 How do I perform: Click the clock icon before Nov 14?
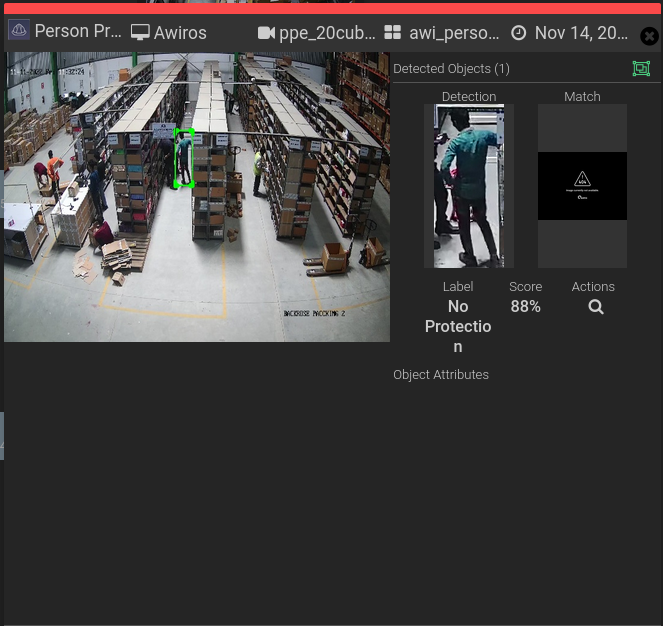pos(518,32)
